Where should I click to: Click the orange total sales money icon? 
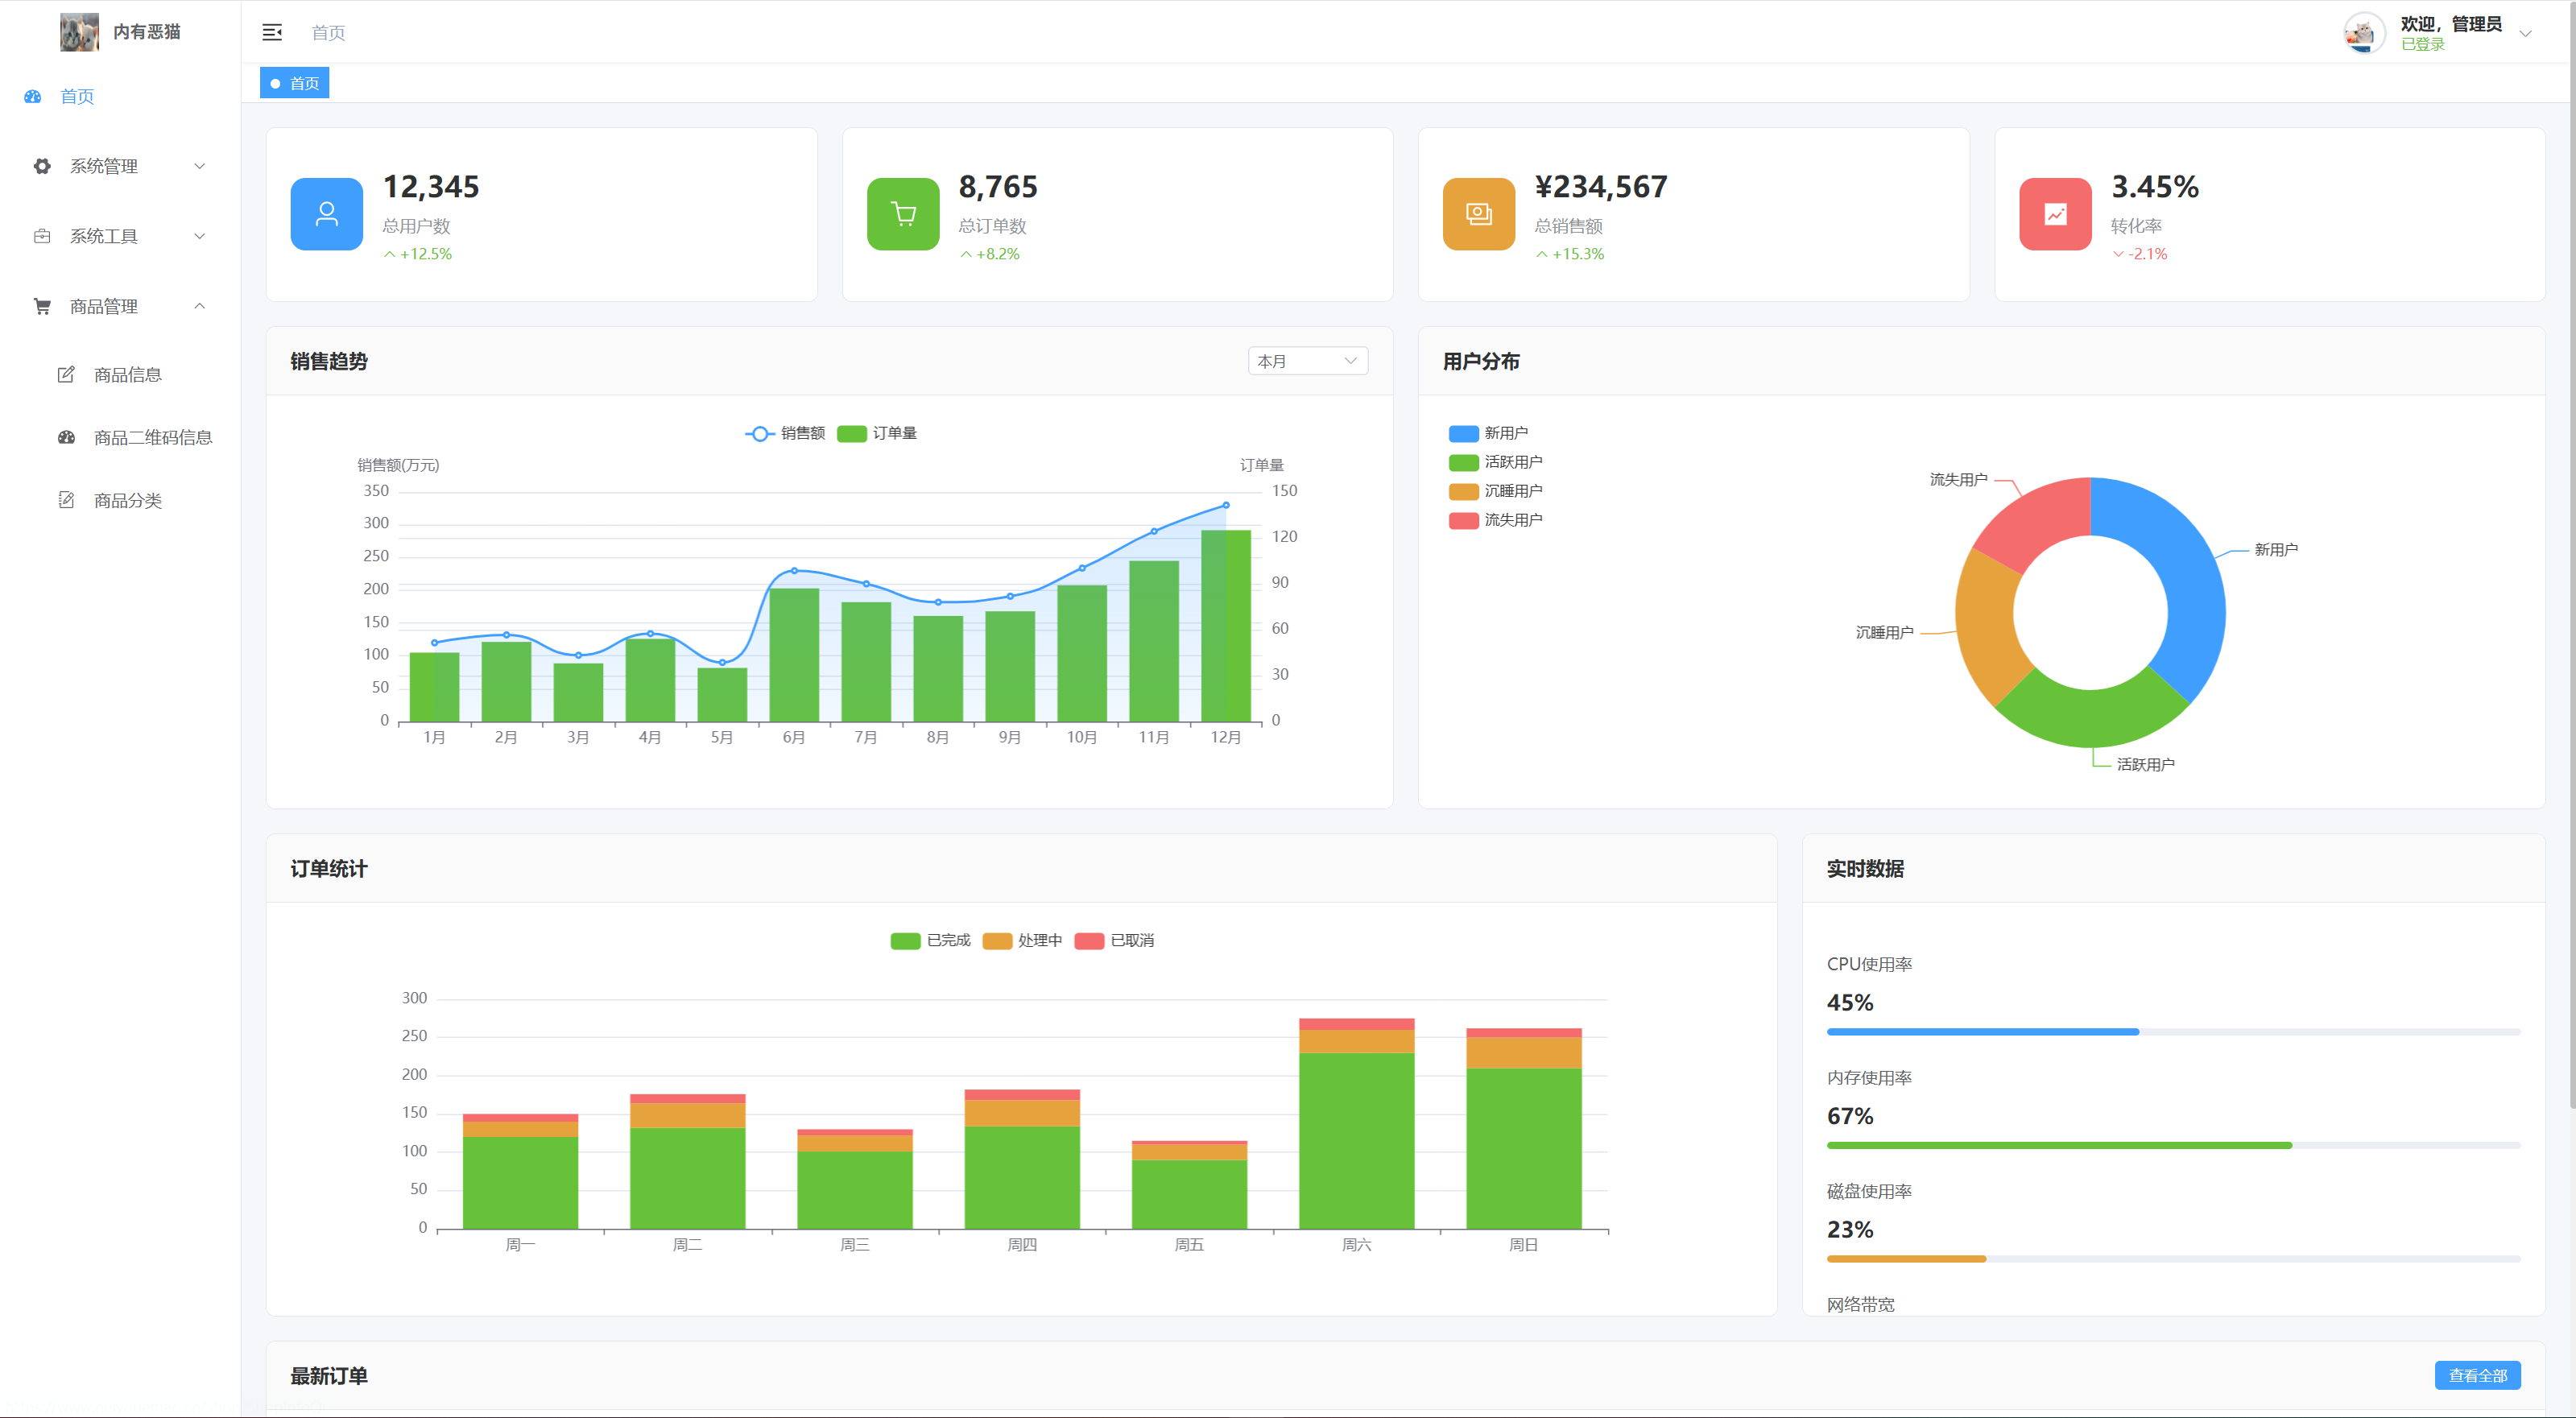(1478, 214)
